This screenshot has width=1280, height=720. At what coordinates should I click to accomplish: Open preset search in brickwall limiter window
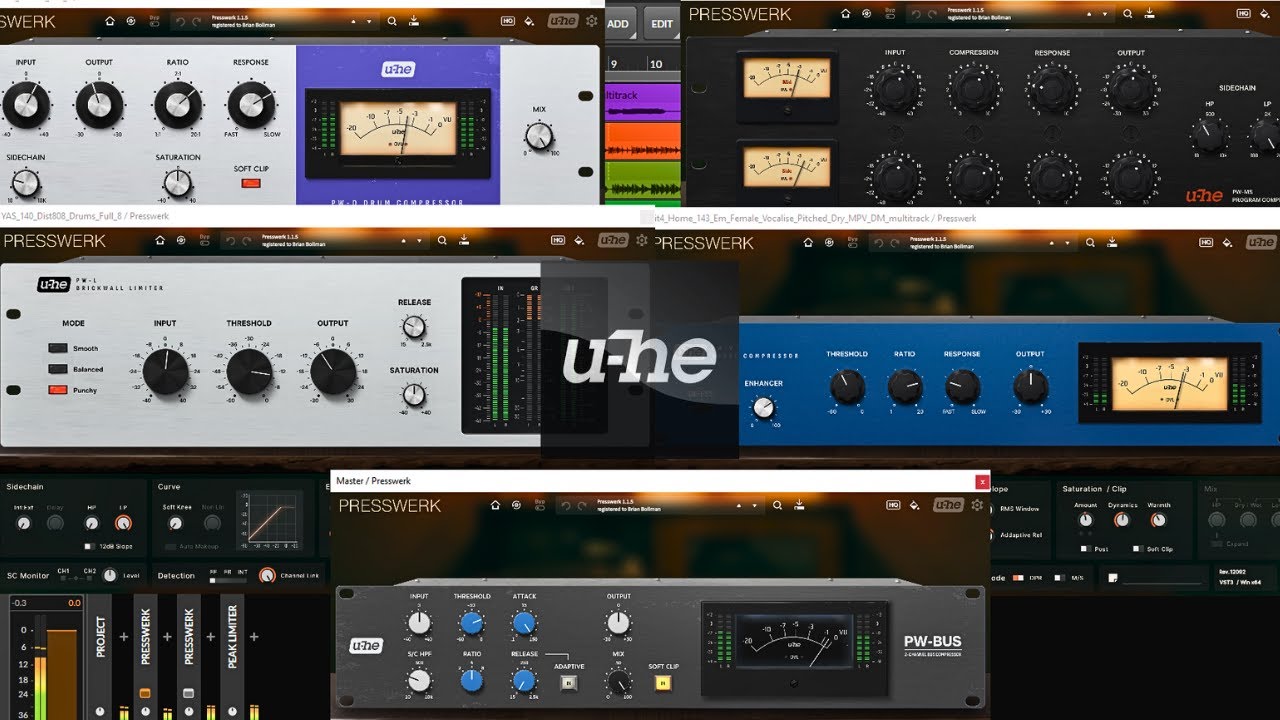442,240
